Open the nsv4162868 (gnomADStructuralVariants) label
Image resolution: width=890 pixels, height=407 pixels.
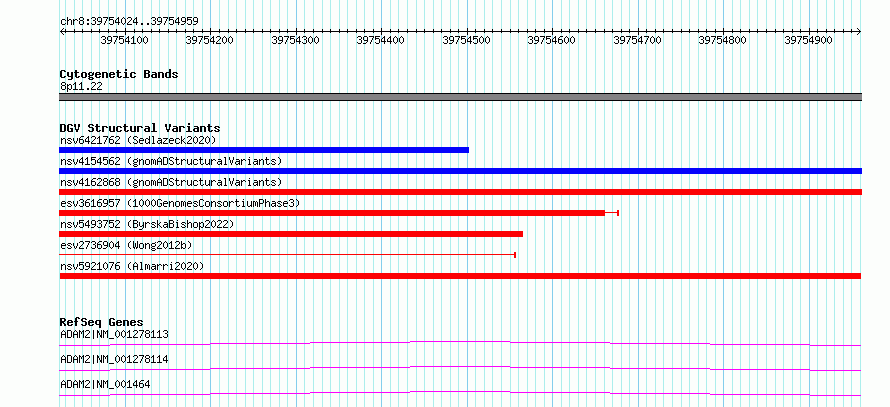[171, 182]
